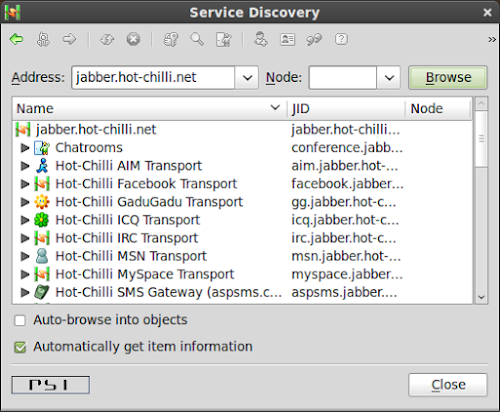Click the service list vertical scrollbar
Screen dimensions: 500x412
point(481,200)
